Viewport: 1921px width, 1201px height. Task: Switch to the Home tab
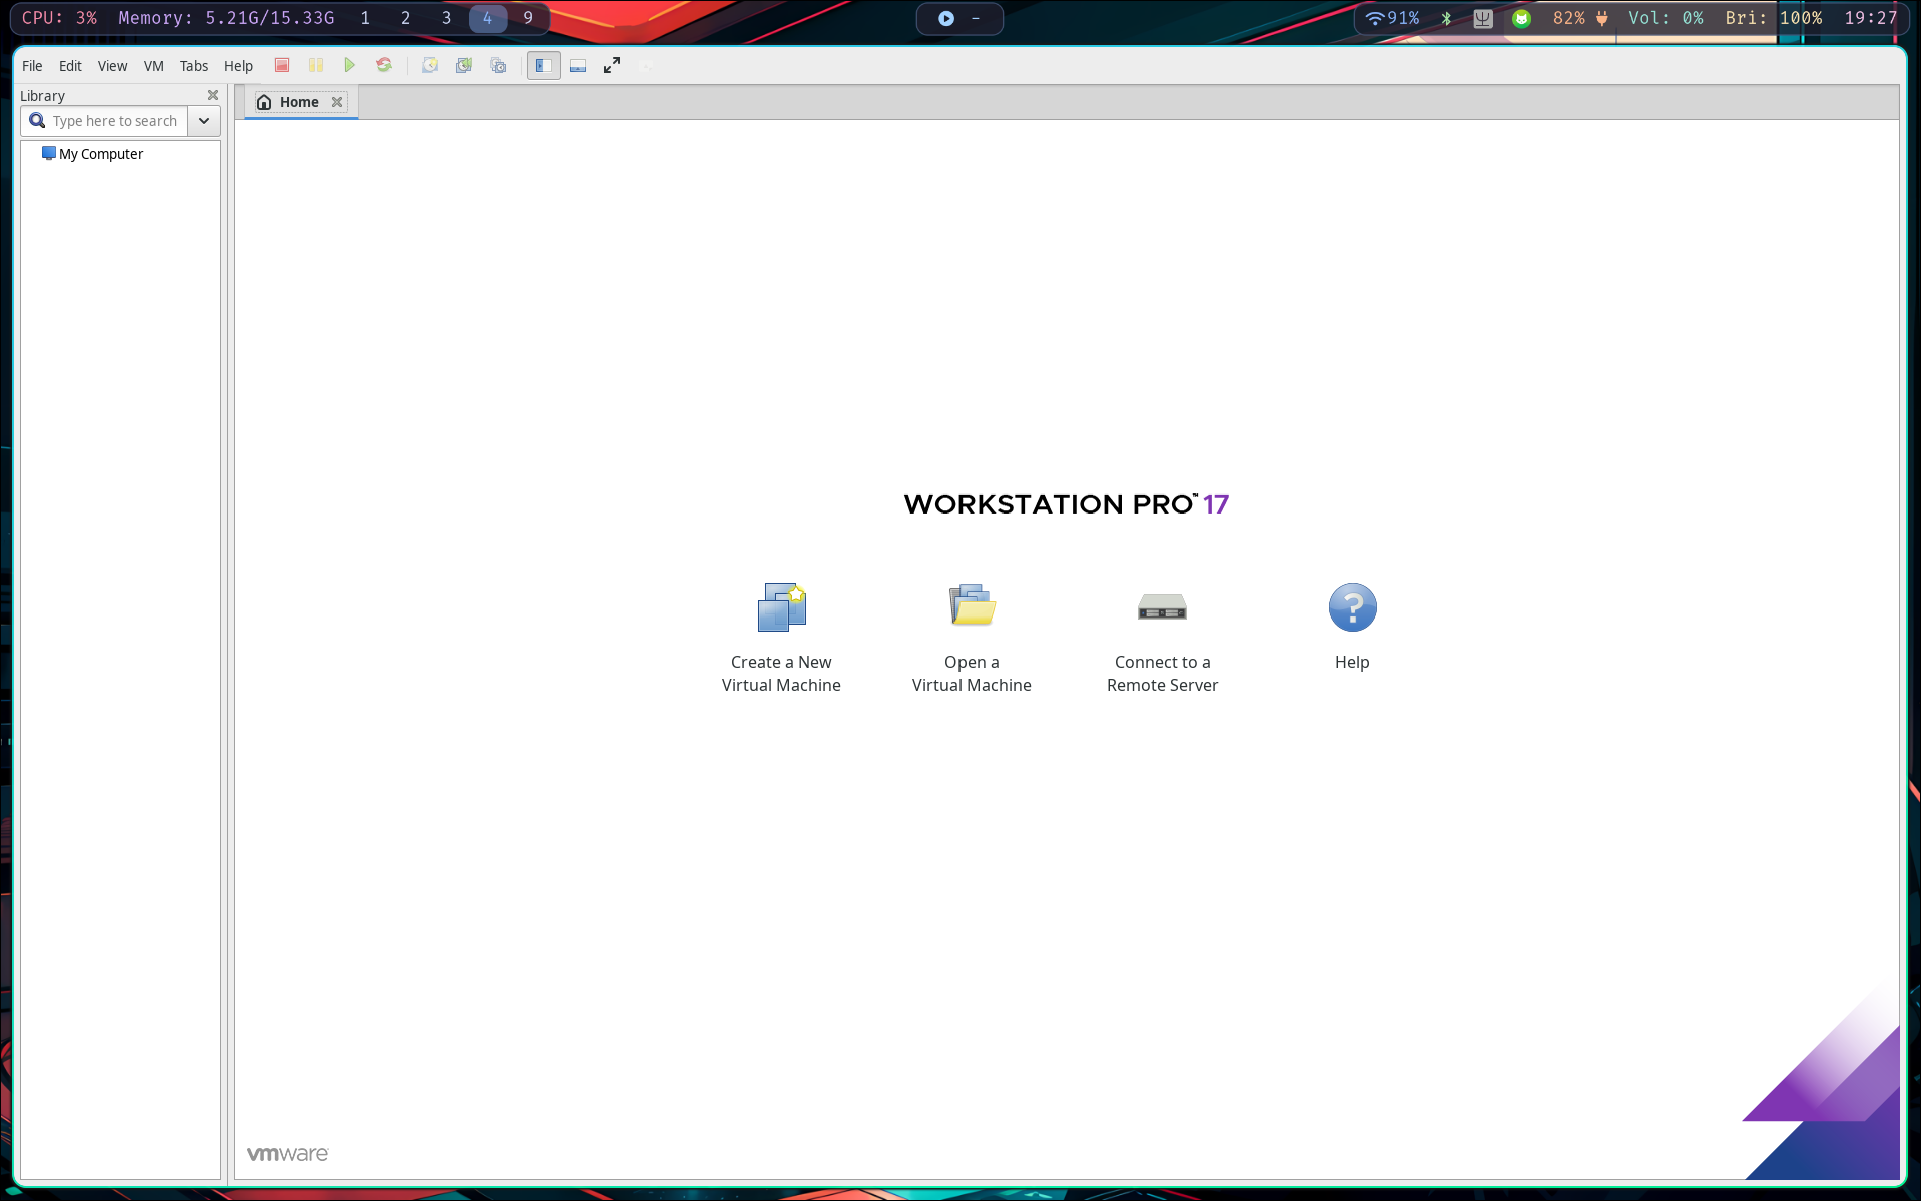[297, 101]
